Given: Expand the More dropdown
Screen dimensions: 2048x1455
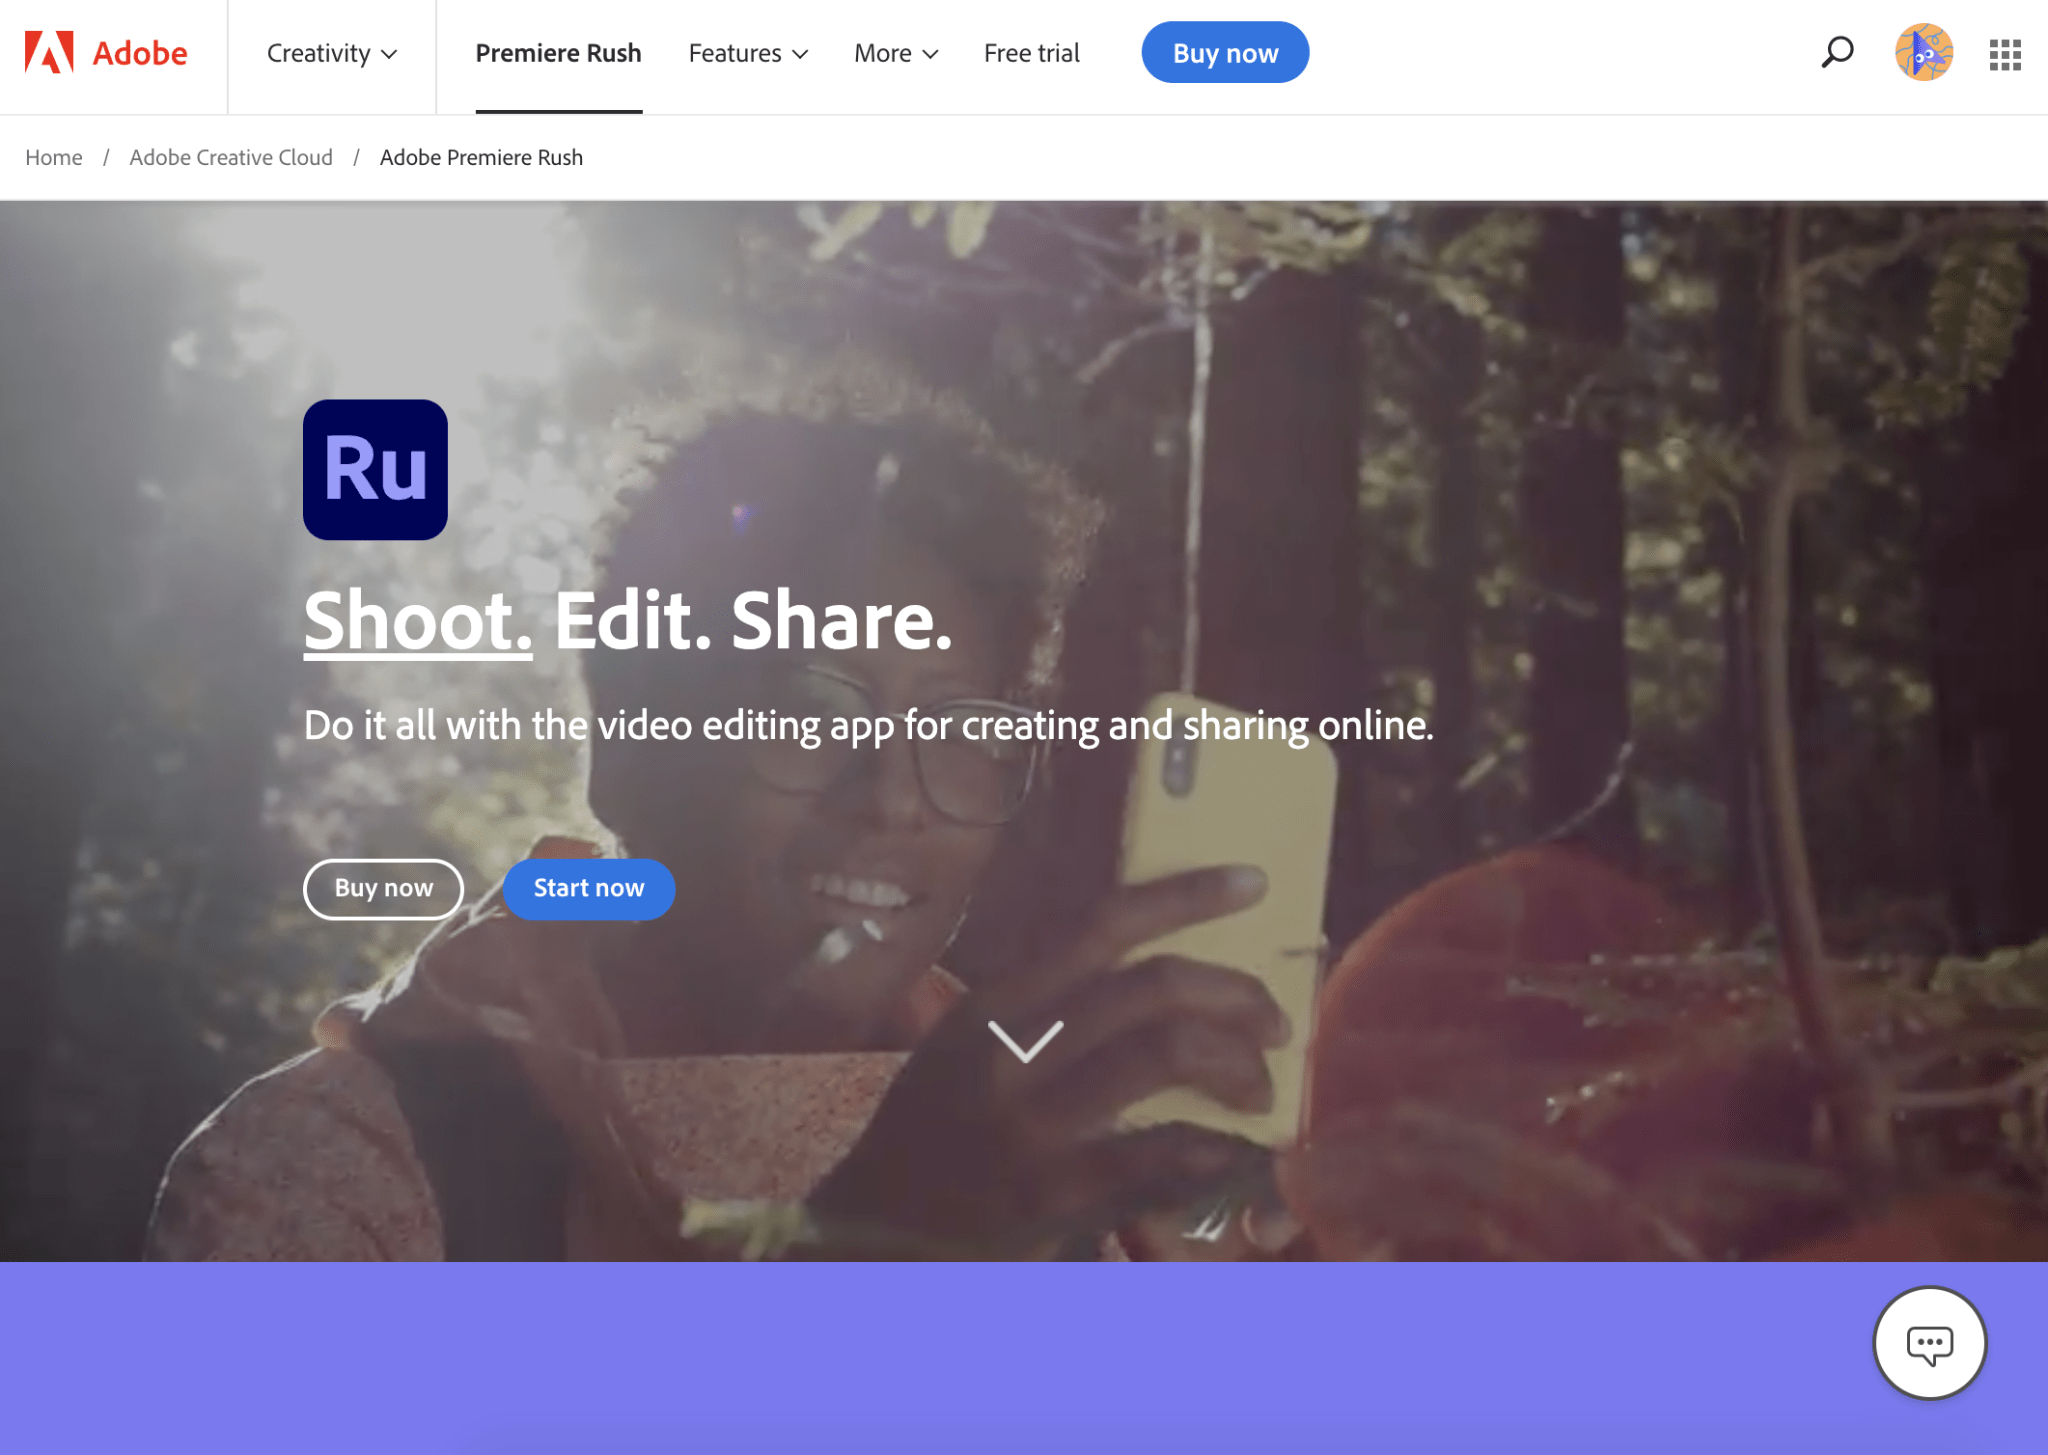Looking at the screenshot, I should coord(895,54).
